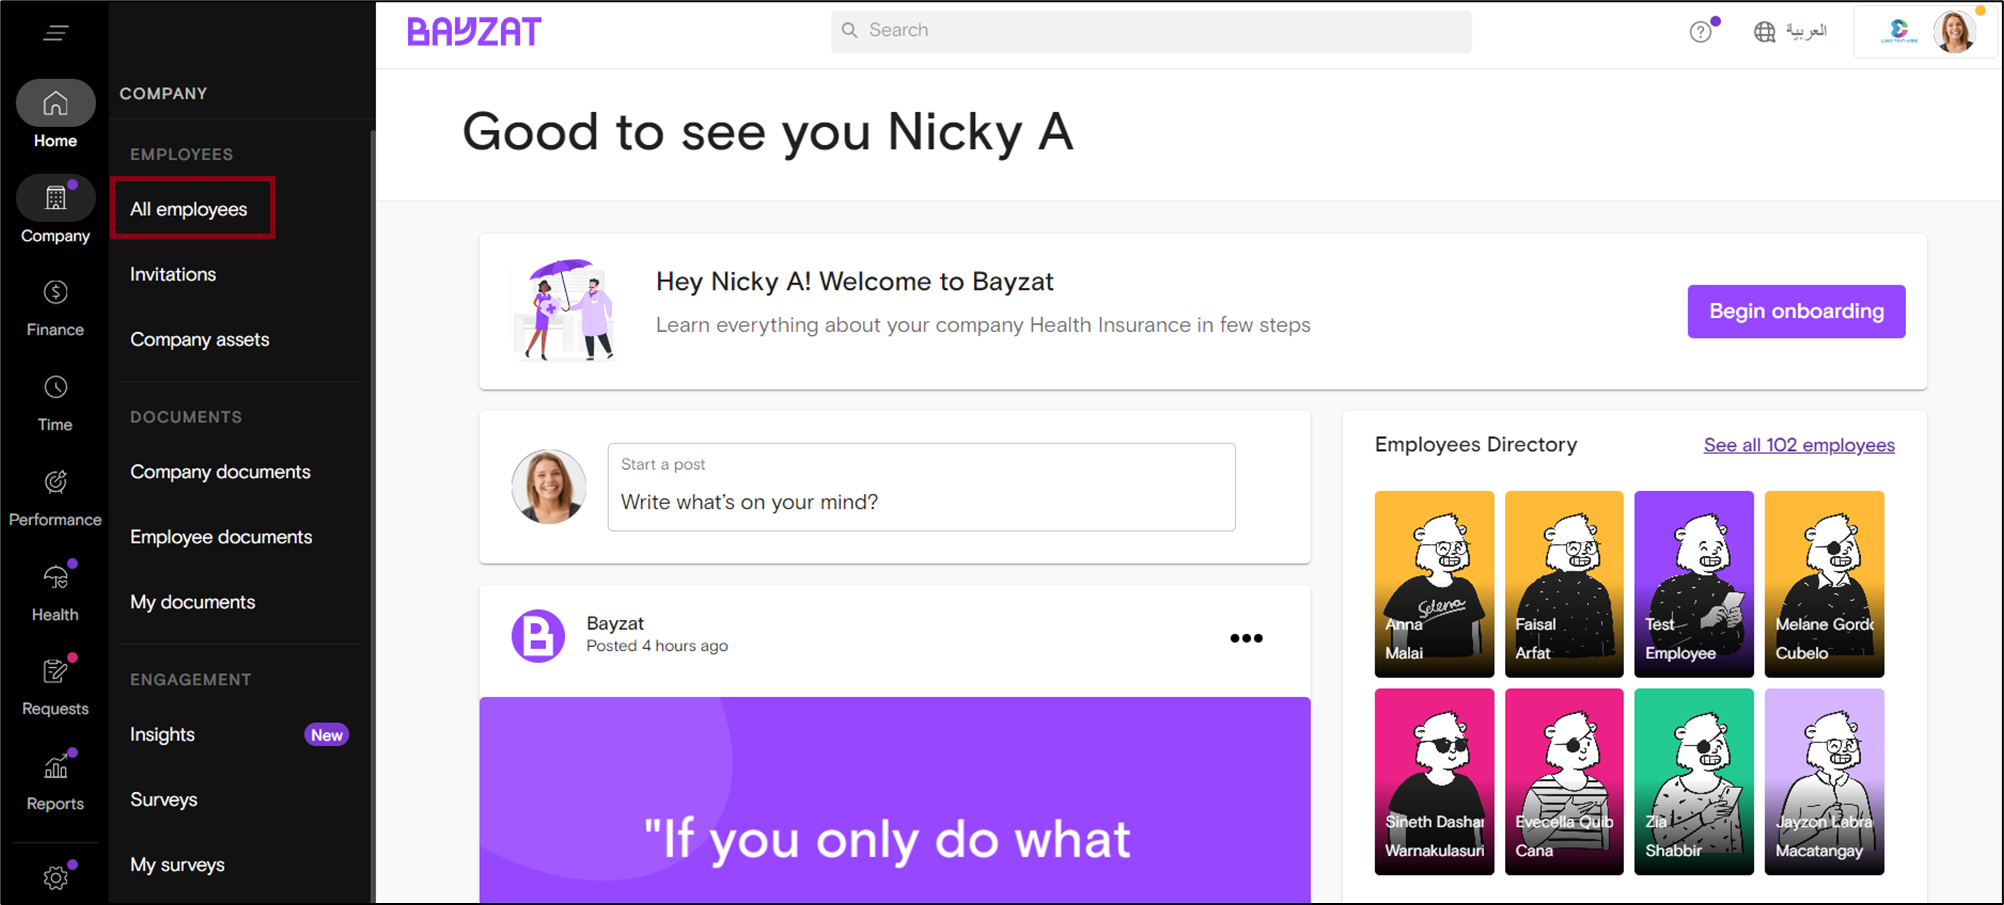
Task: Collapse the sidebar with the hamburger icon
Action: 56,33
